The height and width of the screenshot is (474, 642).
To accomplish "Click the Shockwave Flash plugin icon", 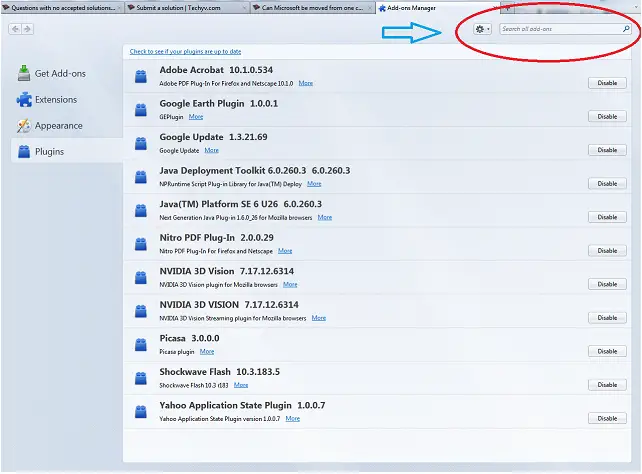I will (x=141, y=379).
